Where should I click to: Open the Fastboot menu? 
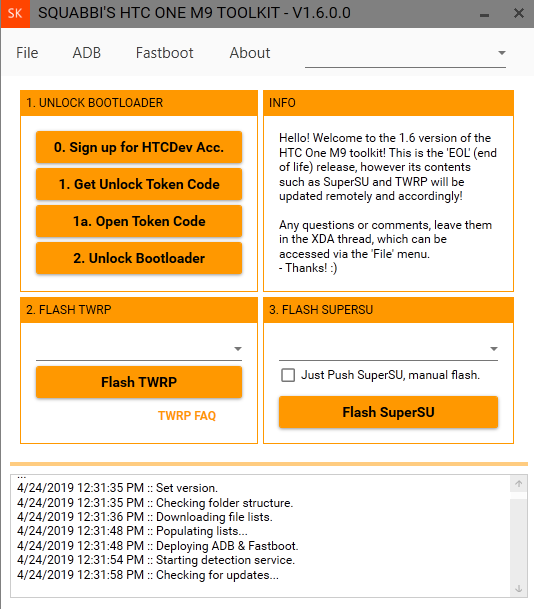[x=164, y=53]
